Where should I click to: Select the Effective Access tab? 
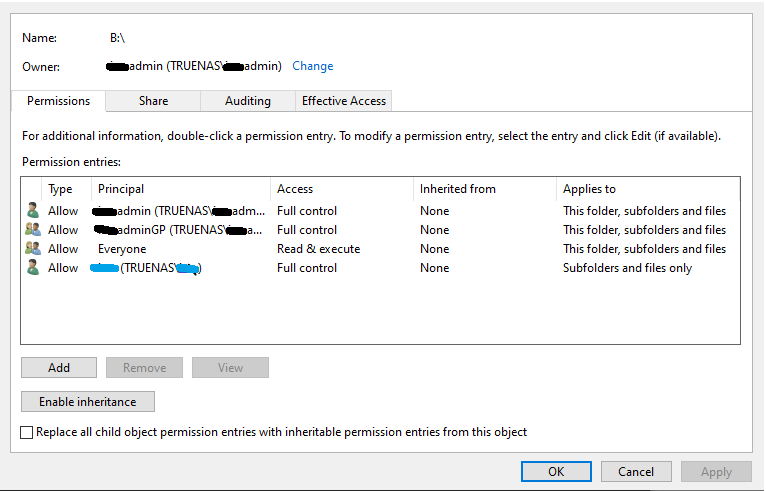345,101
